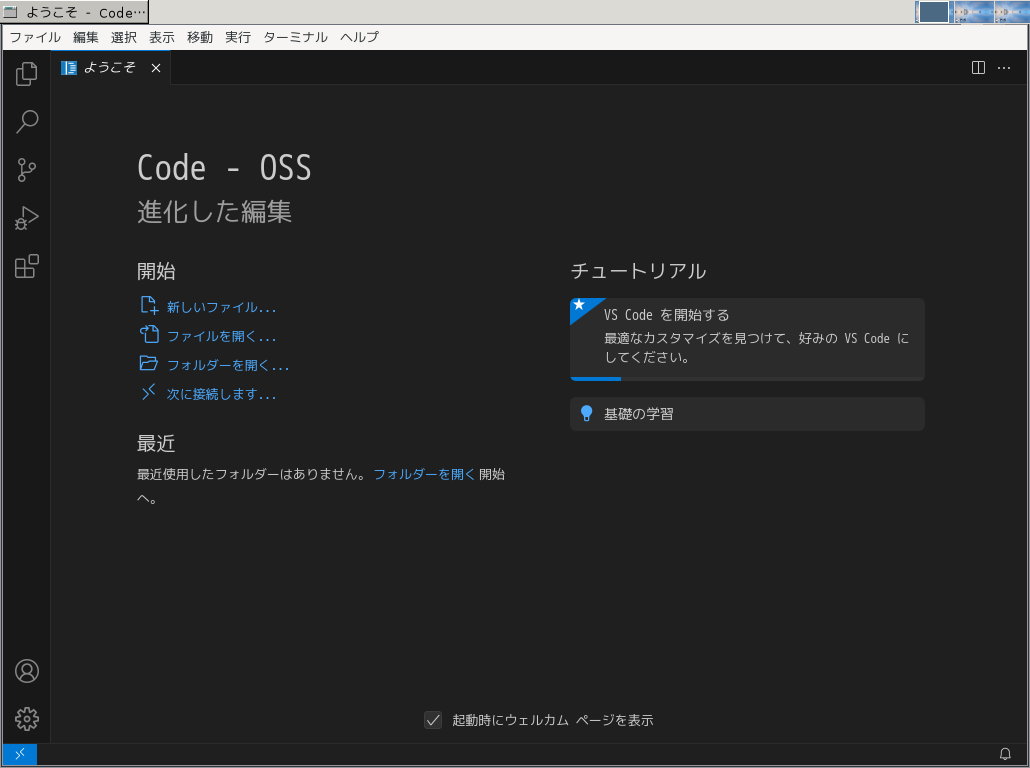Open the Accounts icon in activity bar
Screen dimensions: 1030x768
click(26, 671)
